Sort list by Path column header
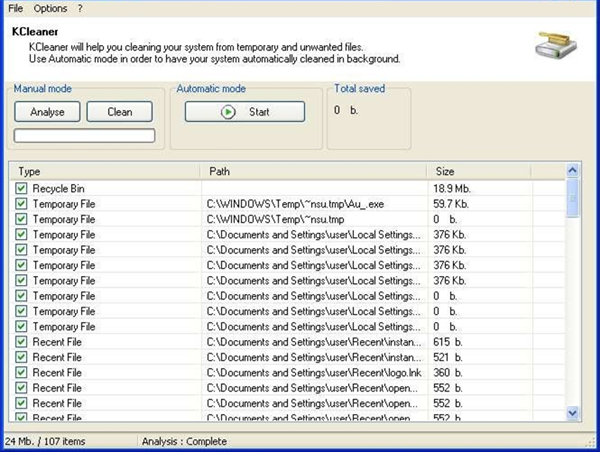This screenshot has height=452, width=600. pos(313,171)
